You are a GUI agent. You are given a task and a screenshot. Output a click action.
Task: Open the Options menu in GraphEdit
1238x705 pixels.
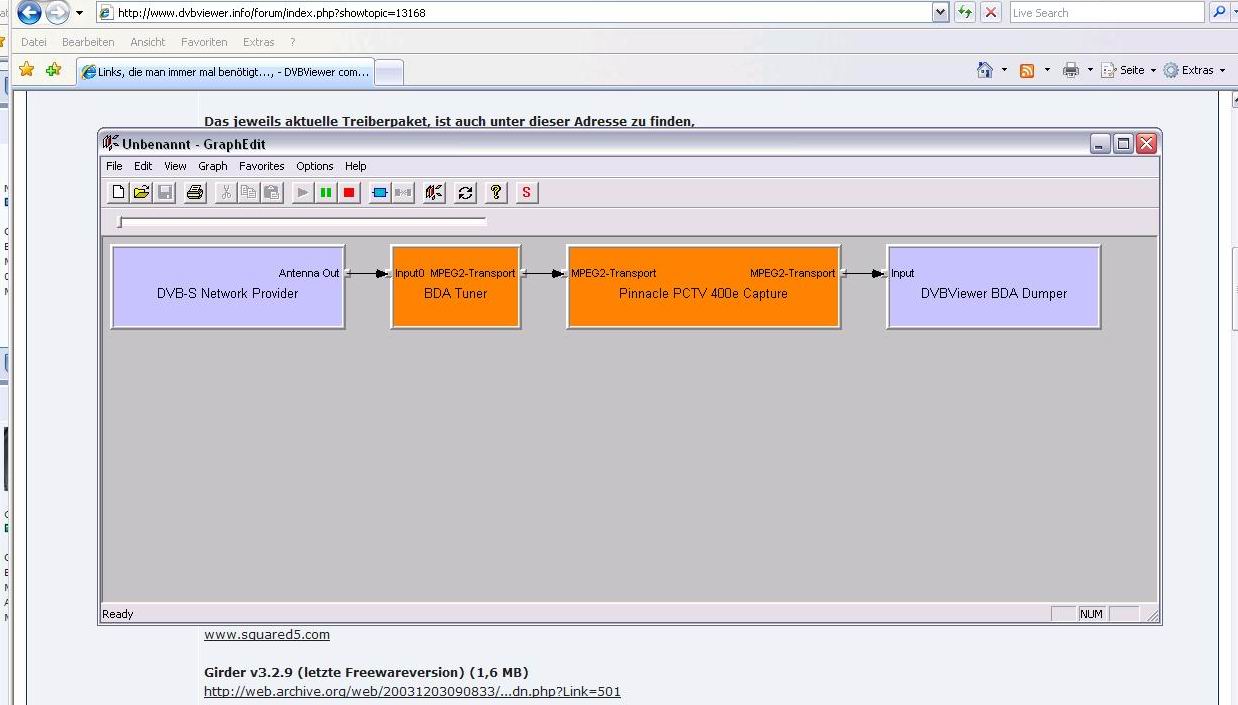(315, 166)
